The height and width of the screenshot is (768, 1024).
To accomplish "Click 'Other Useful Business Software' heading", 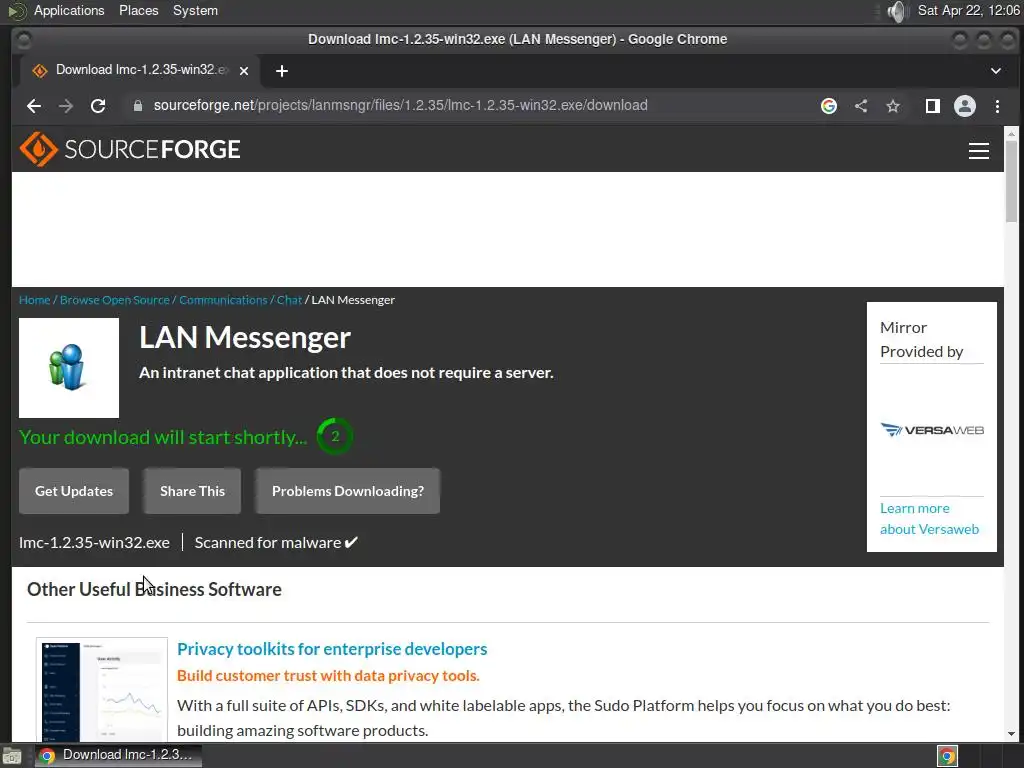I will [x=154, y=589].
